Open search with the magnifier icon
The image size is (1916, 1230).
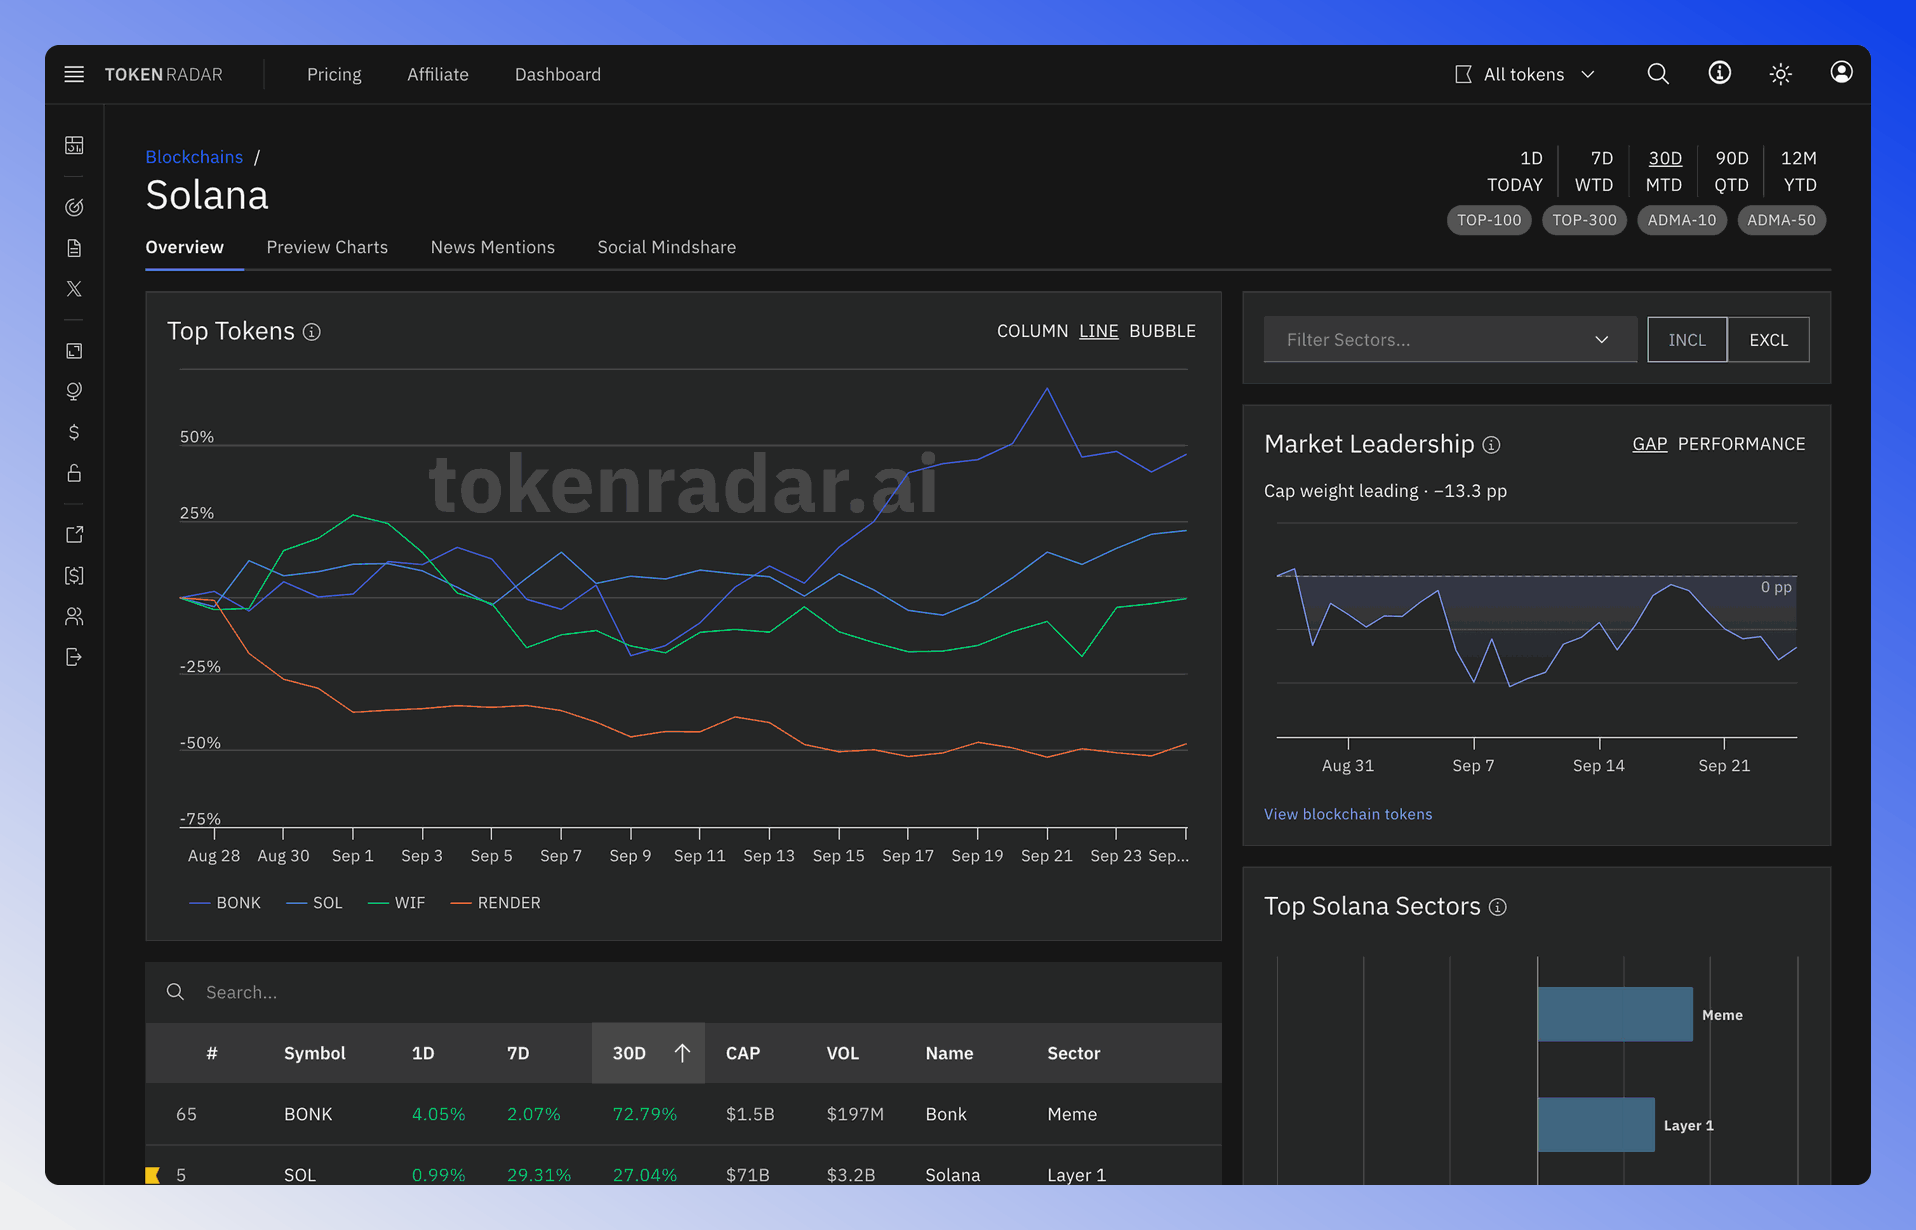pyautogui.click(x=1658, y=74)
